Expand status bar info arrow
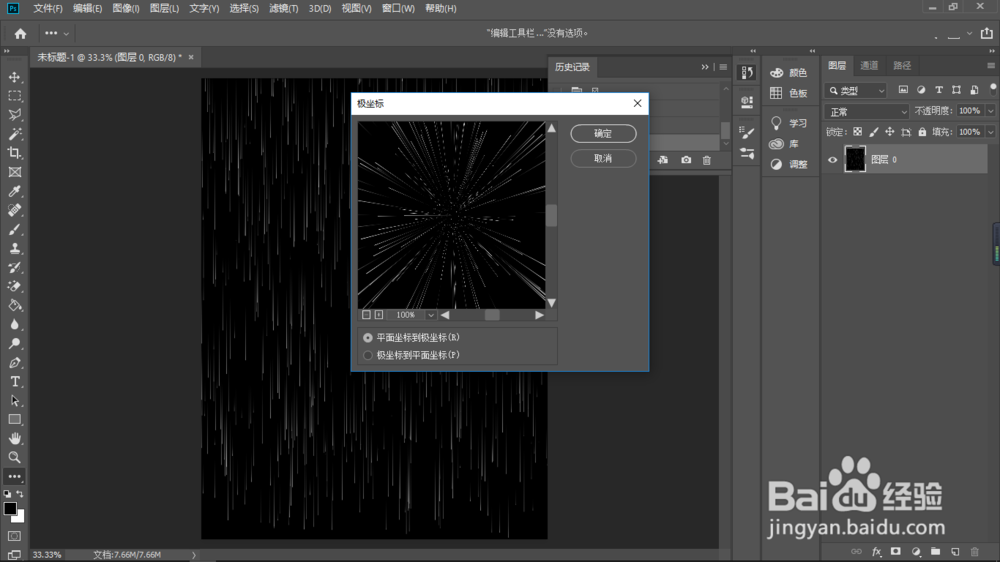 pyautogui.click(x=193, y=555)
